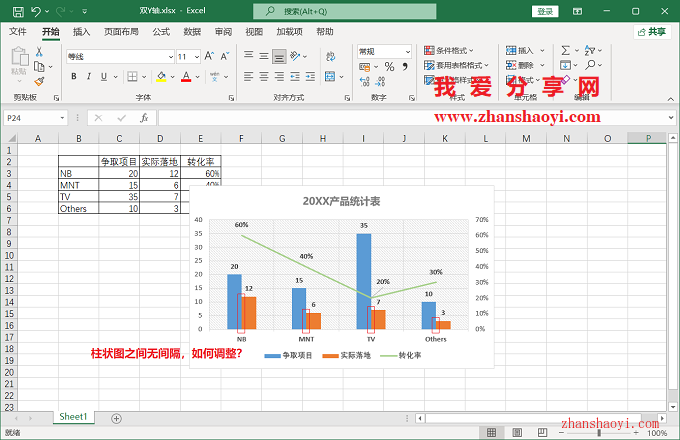
Task: Click the Paste clipboard icon
Action: (x=19, y=58)
